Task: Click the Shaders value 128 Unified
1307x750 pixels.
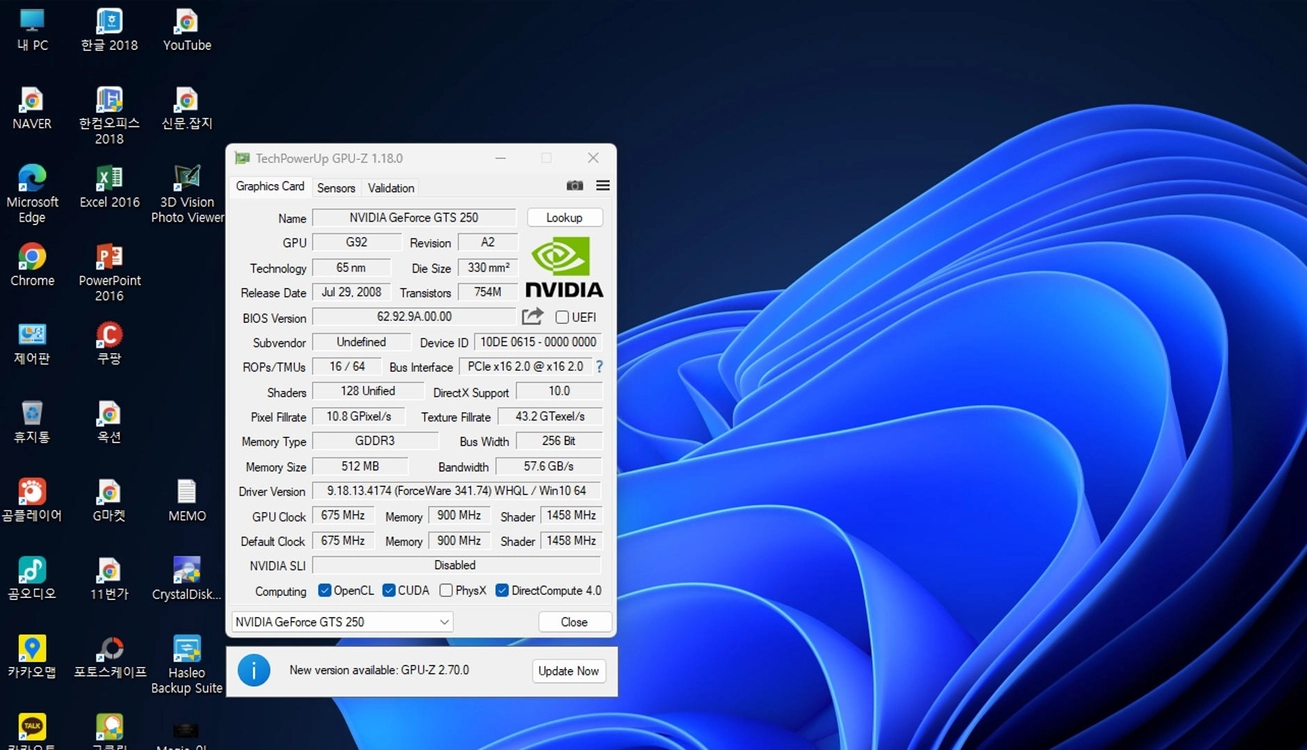Action: click(368, 391)
